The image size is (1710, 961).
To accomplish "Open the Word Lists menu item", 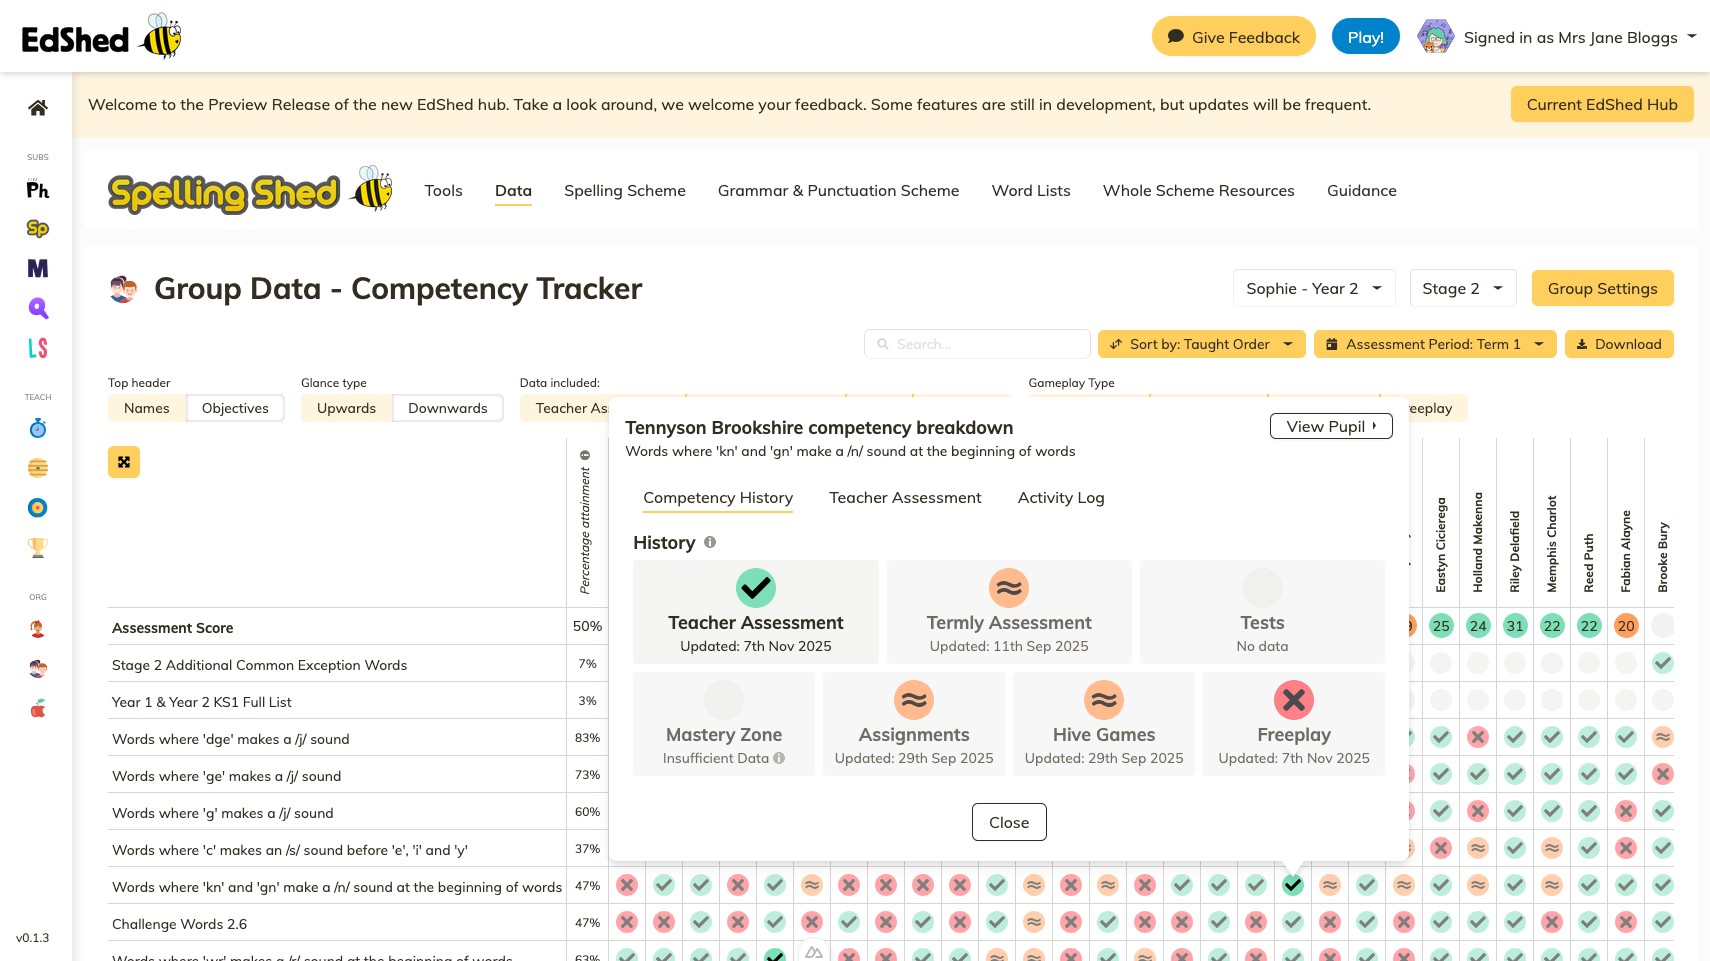I will click(x=1031, y=191).
